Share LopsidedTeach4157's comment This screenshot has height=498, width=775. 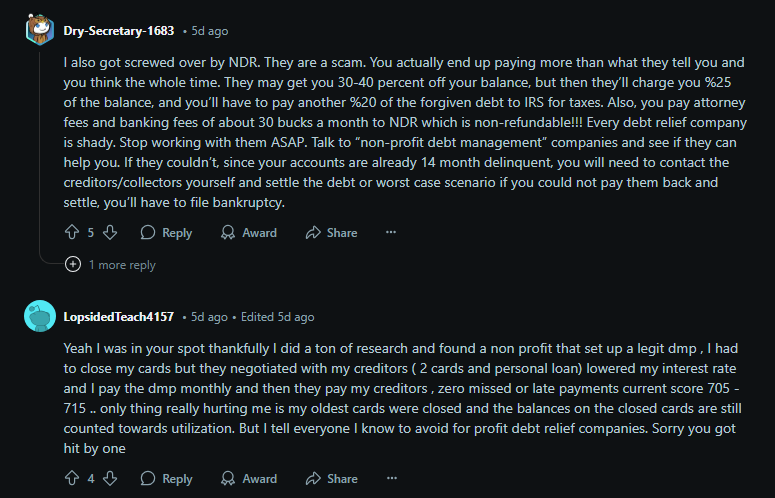pos(330,479)
